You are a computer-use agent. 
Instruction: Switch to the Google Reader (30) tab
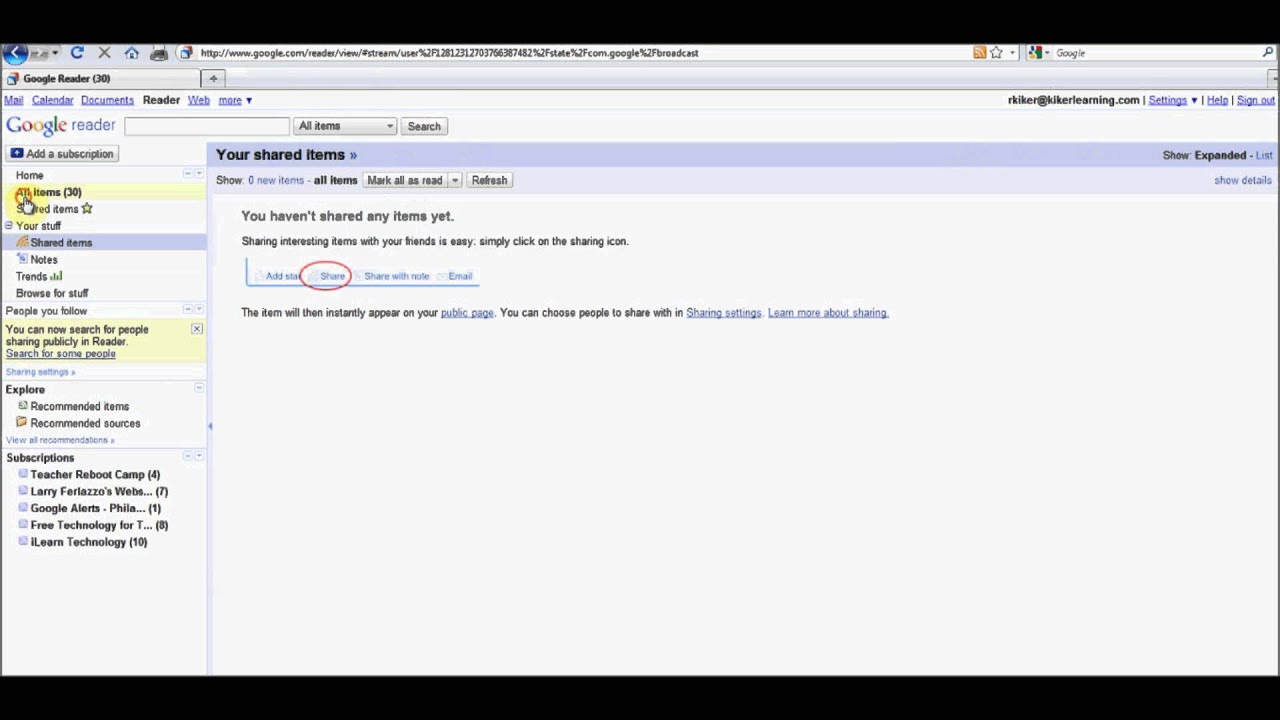pos(100,78)
